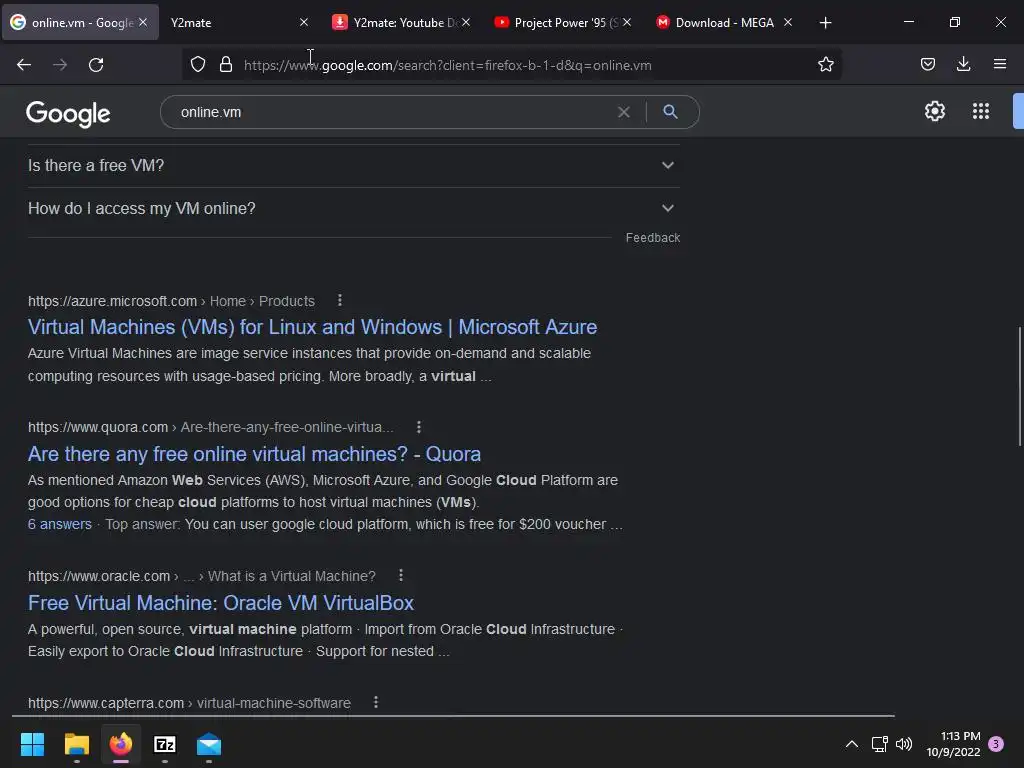This screenshot has width=1024, height=768.
Task: Launch File Explorer from taskbar
Action: pyautogui.click(x=76, y=744)
